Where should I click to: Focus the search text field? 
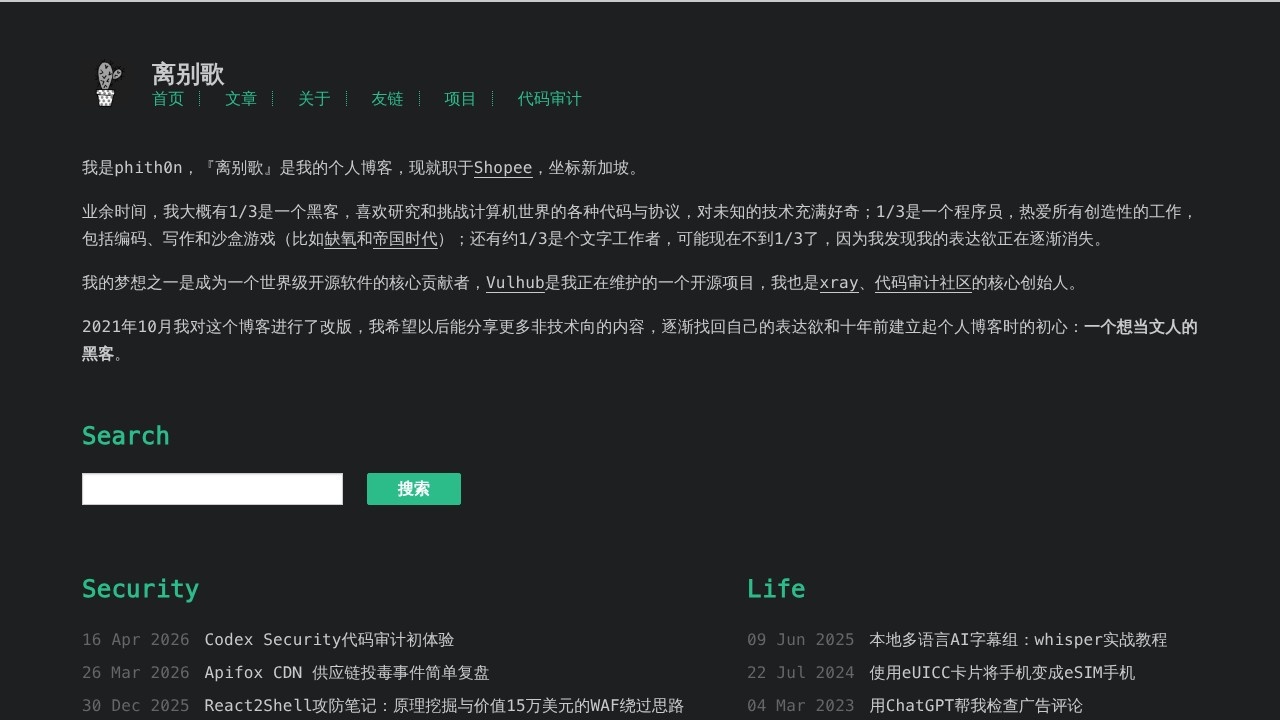pyautogui.click(x=212, y=489)
